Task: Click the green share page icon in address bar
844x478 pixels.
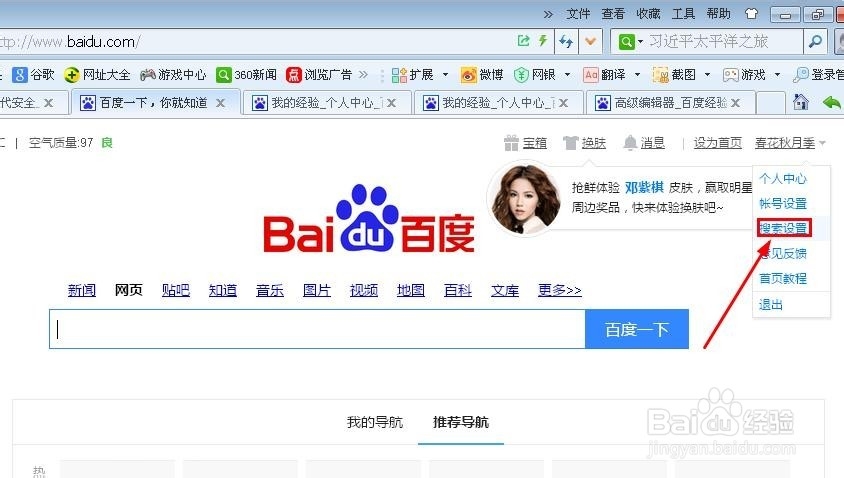Action: (523, 41)
